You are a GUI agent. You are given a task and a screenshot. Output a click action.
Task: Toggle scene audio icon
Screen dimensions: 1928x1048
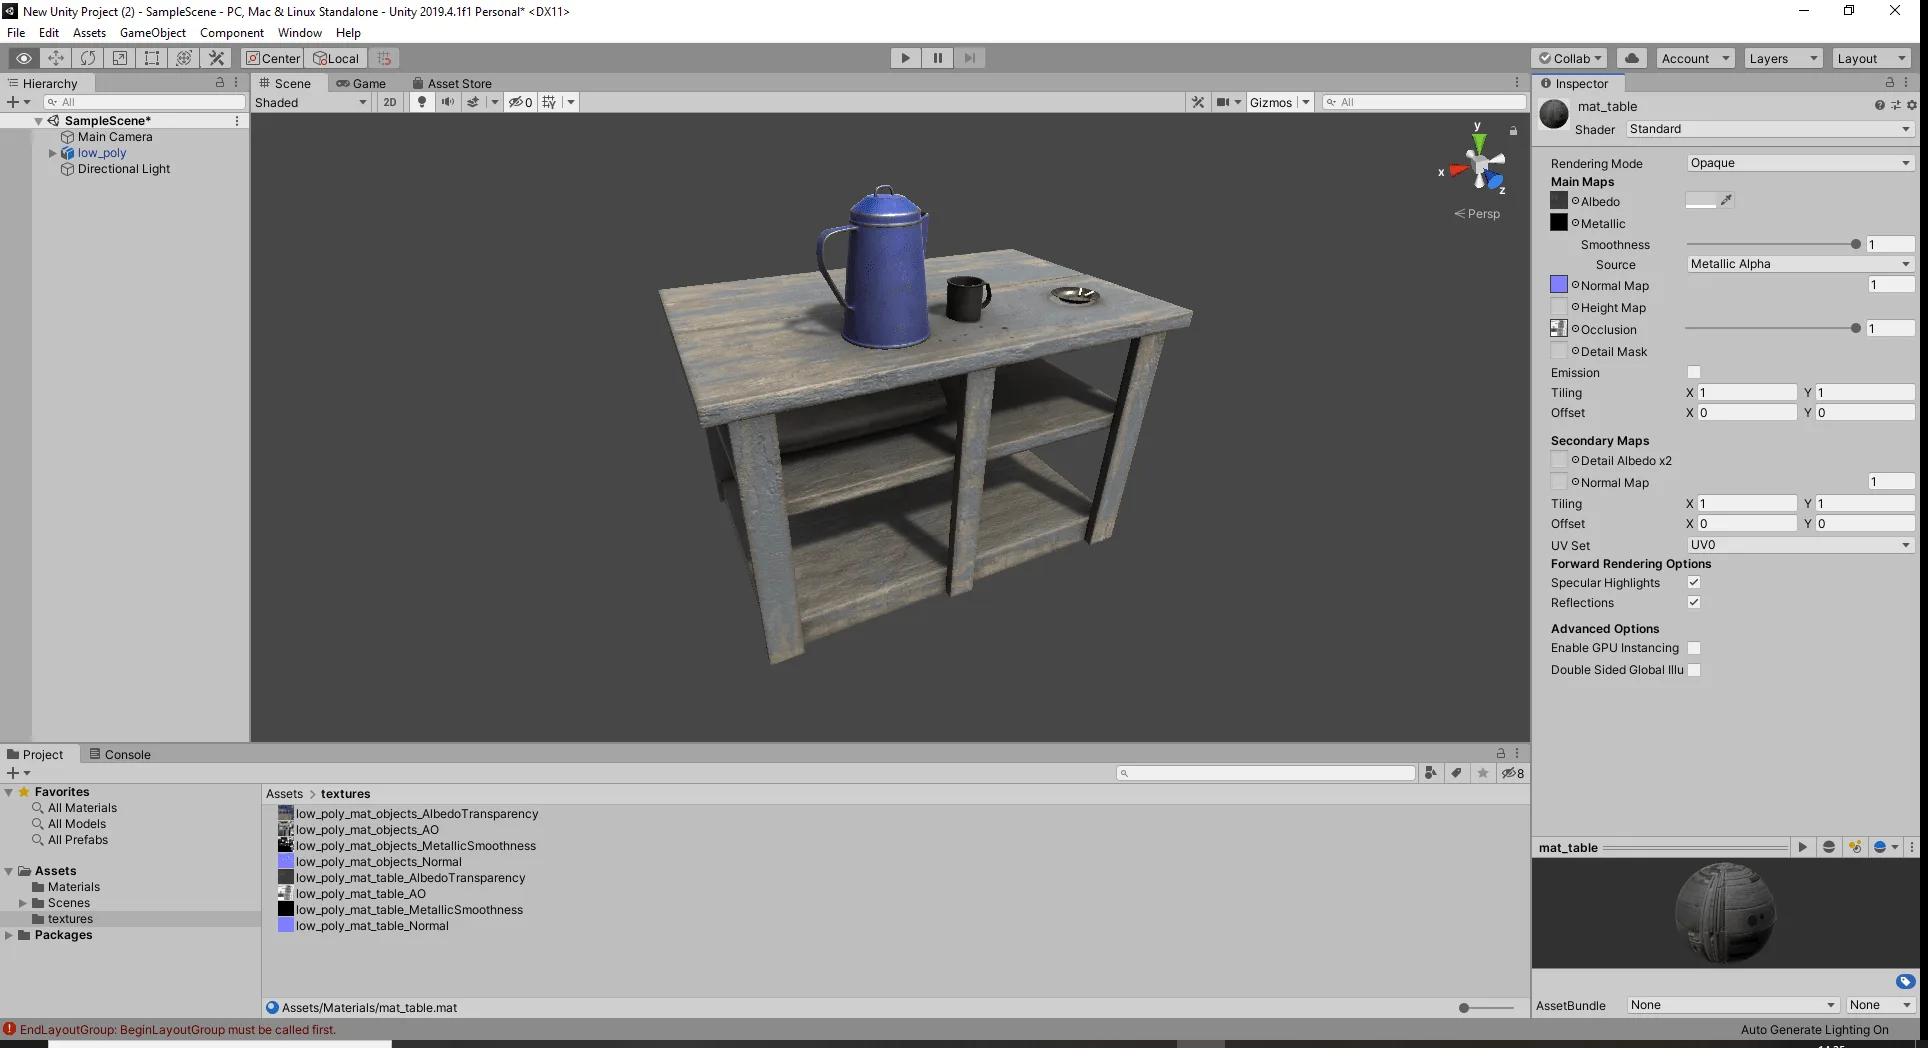[447, 102]
